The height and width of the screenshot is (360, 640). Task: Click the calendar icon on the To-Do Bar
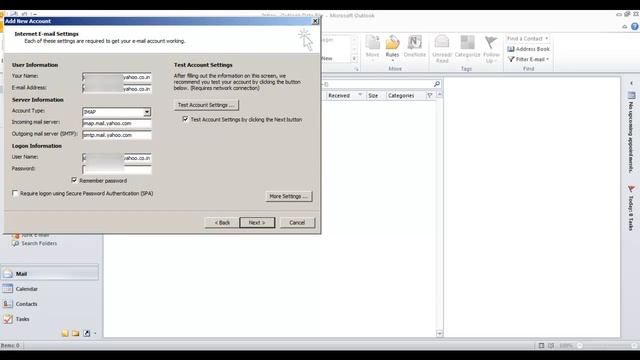[631, 96]
